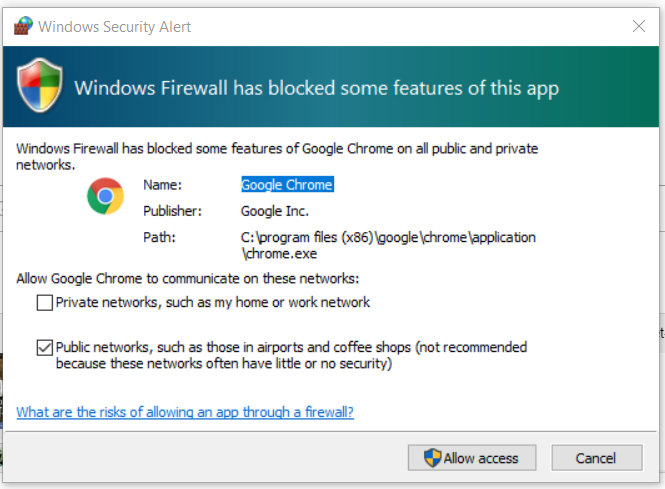This screenshot has height=489, width=665.
Task: Open the firewall risks help link
Action: (185, 411)
